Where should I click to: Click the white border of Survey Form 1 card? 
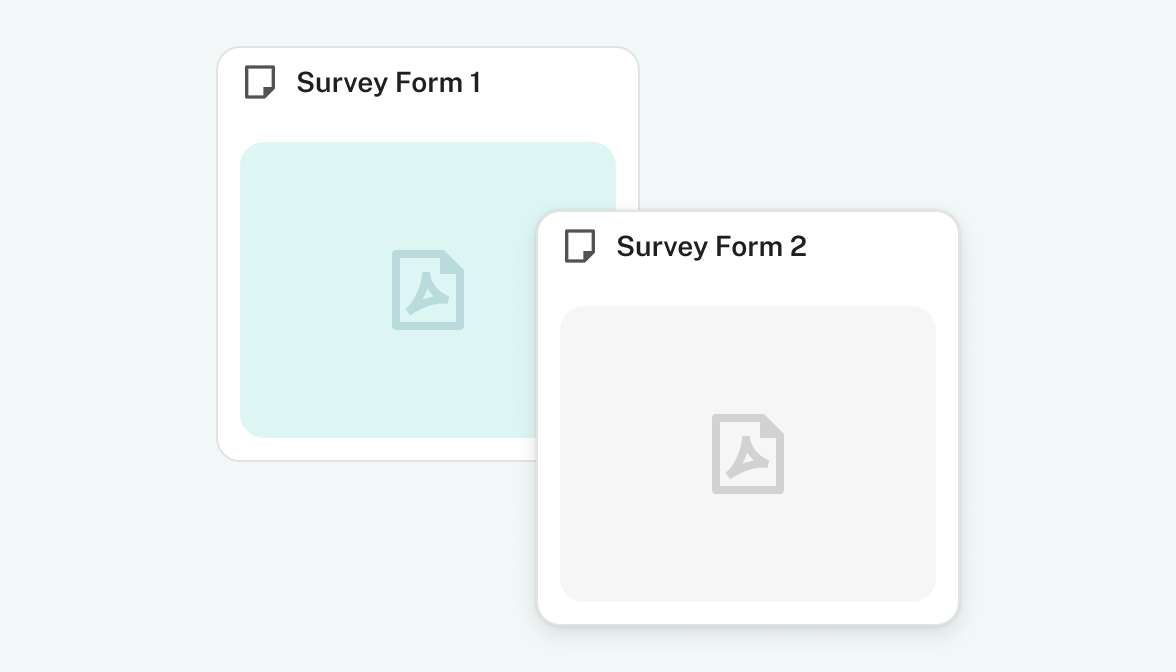point(229,300)
